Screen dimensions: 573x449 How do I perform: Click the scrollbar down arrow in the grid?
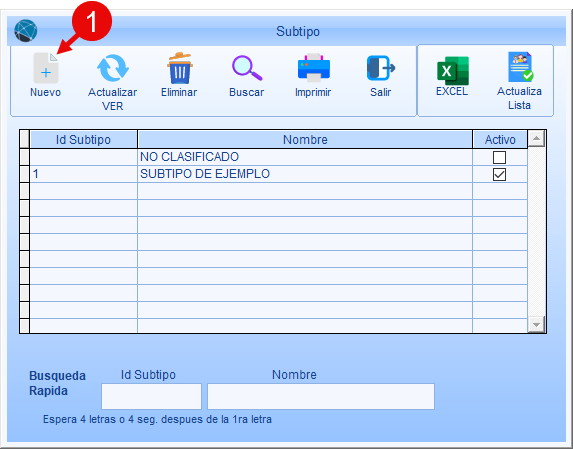pos(536,324)
